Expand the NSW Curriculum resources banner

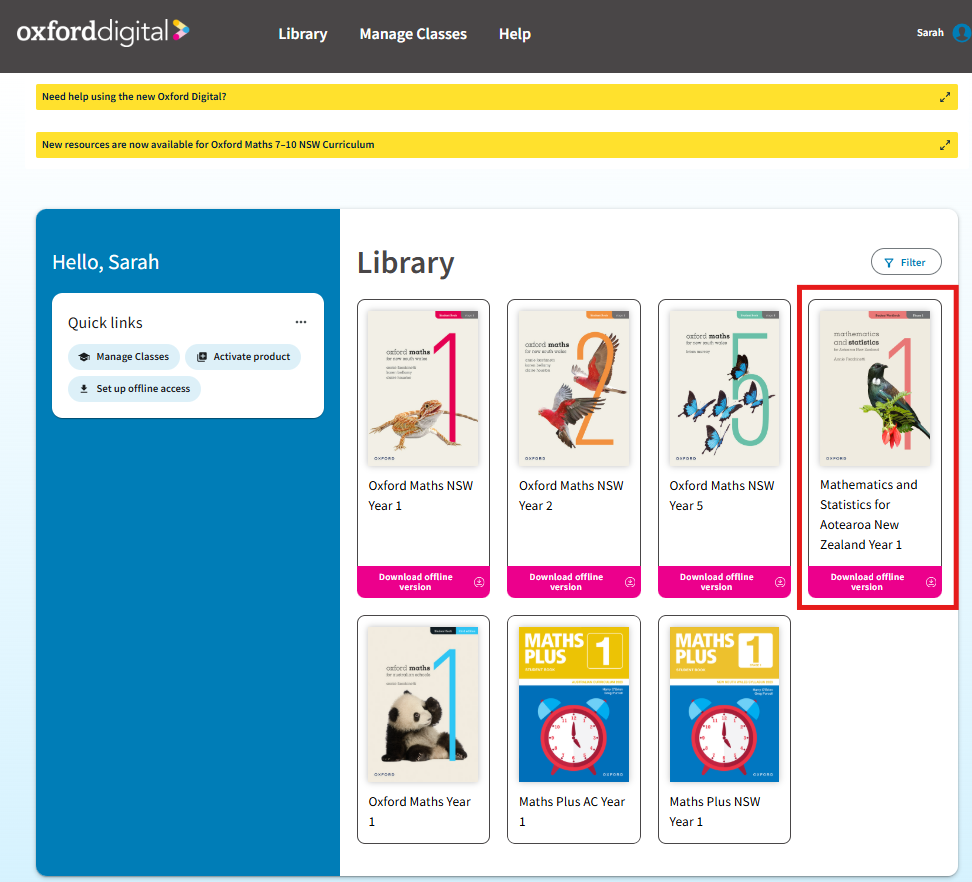(945, 145)
